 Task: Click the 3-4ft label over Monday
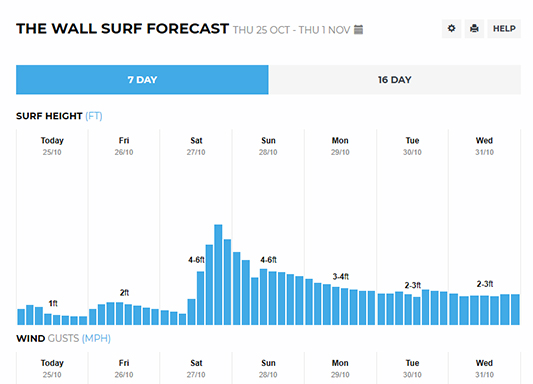(341, 276)
